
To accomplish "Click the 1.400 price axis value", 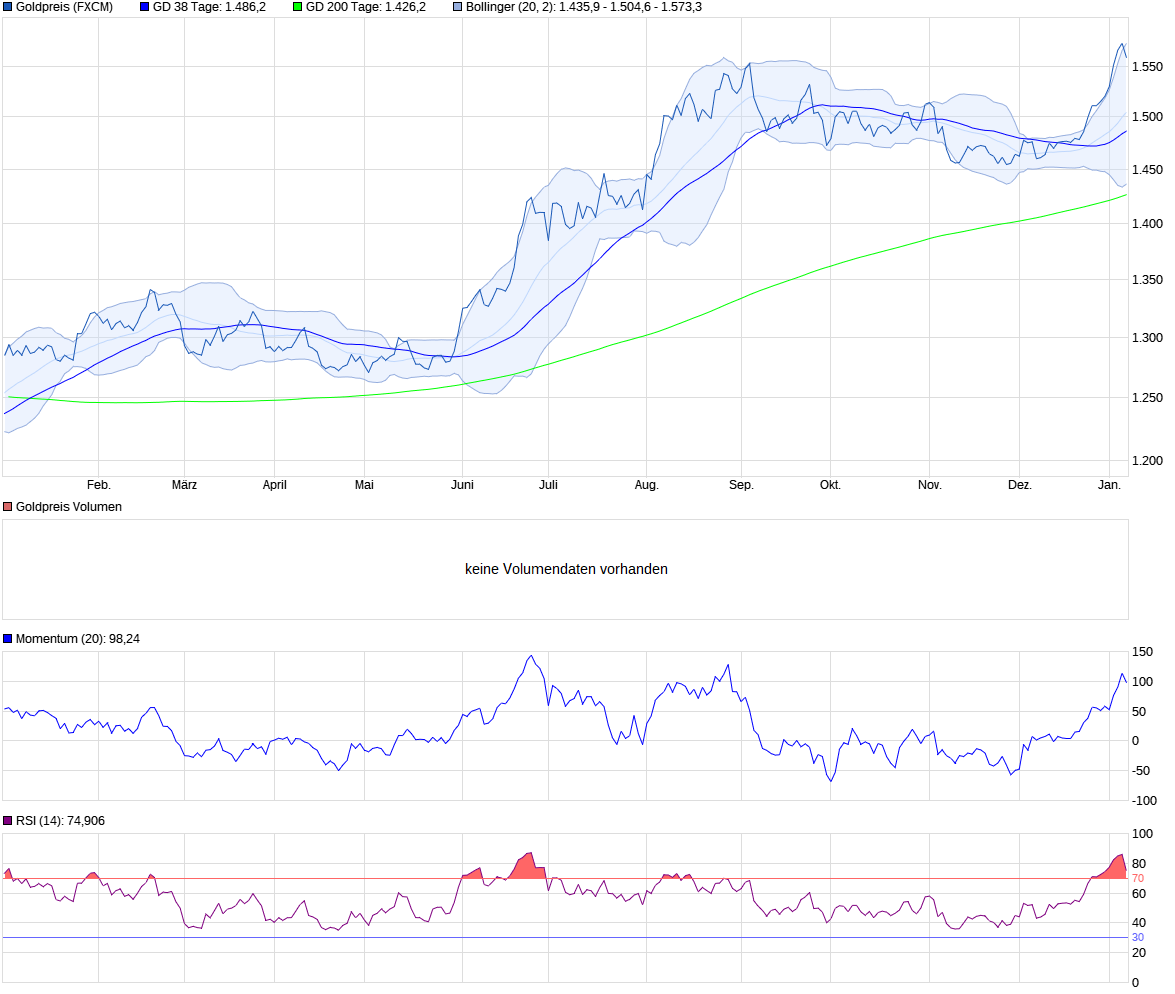I will [x=1147, y=223].
